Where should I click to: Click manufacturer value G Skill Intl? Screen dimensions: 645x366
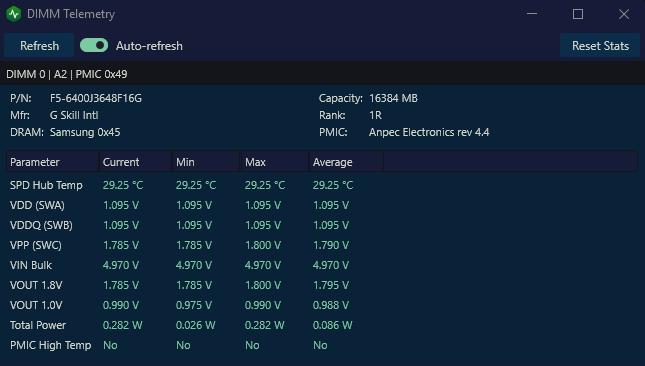[x=74, y=115]
